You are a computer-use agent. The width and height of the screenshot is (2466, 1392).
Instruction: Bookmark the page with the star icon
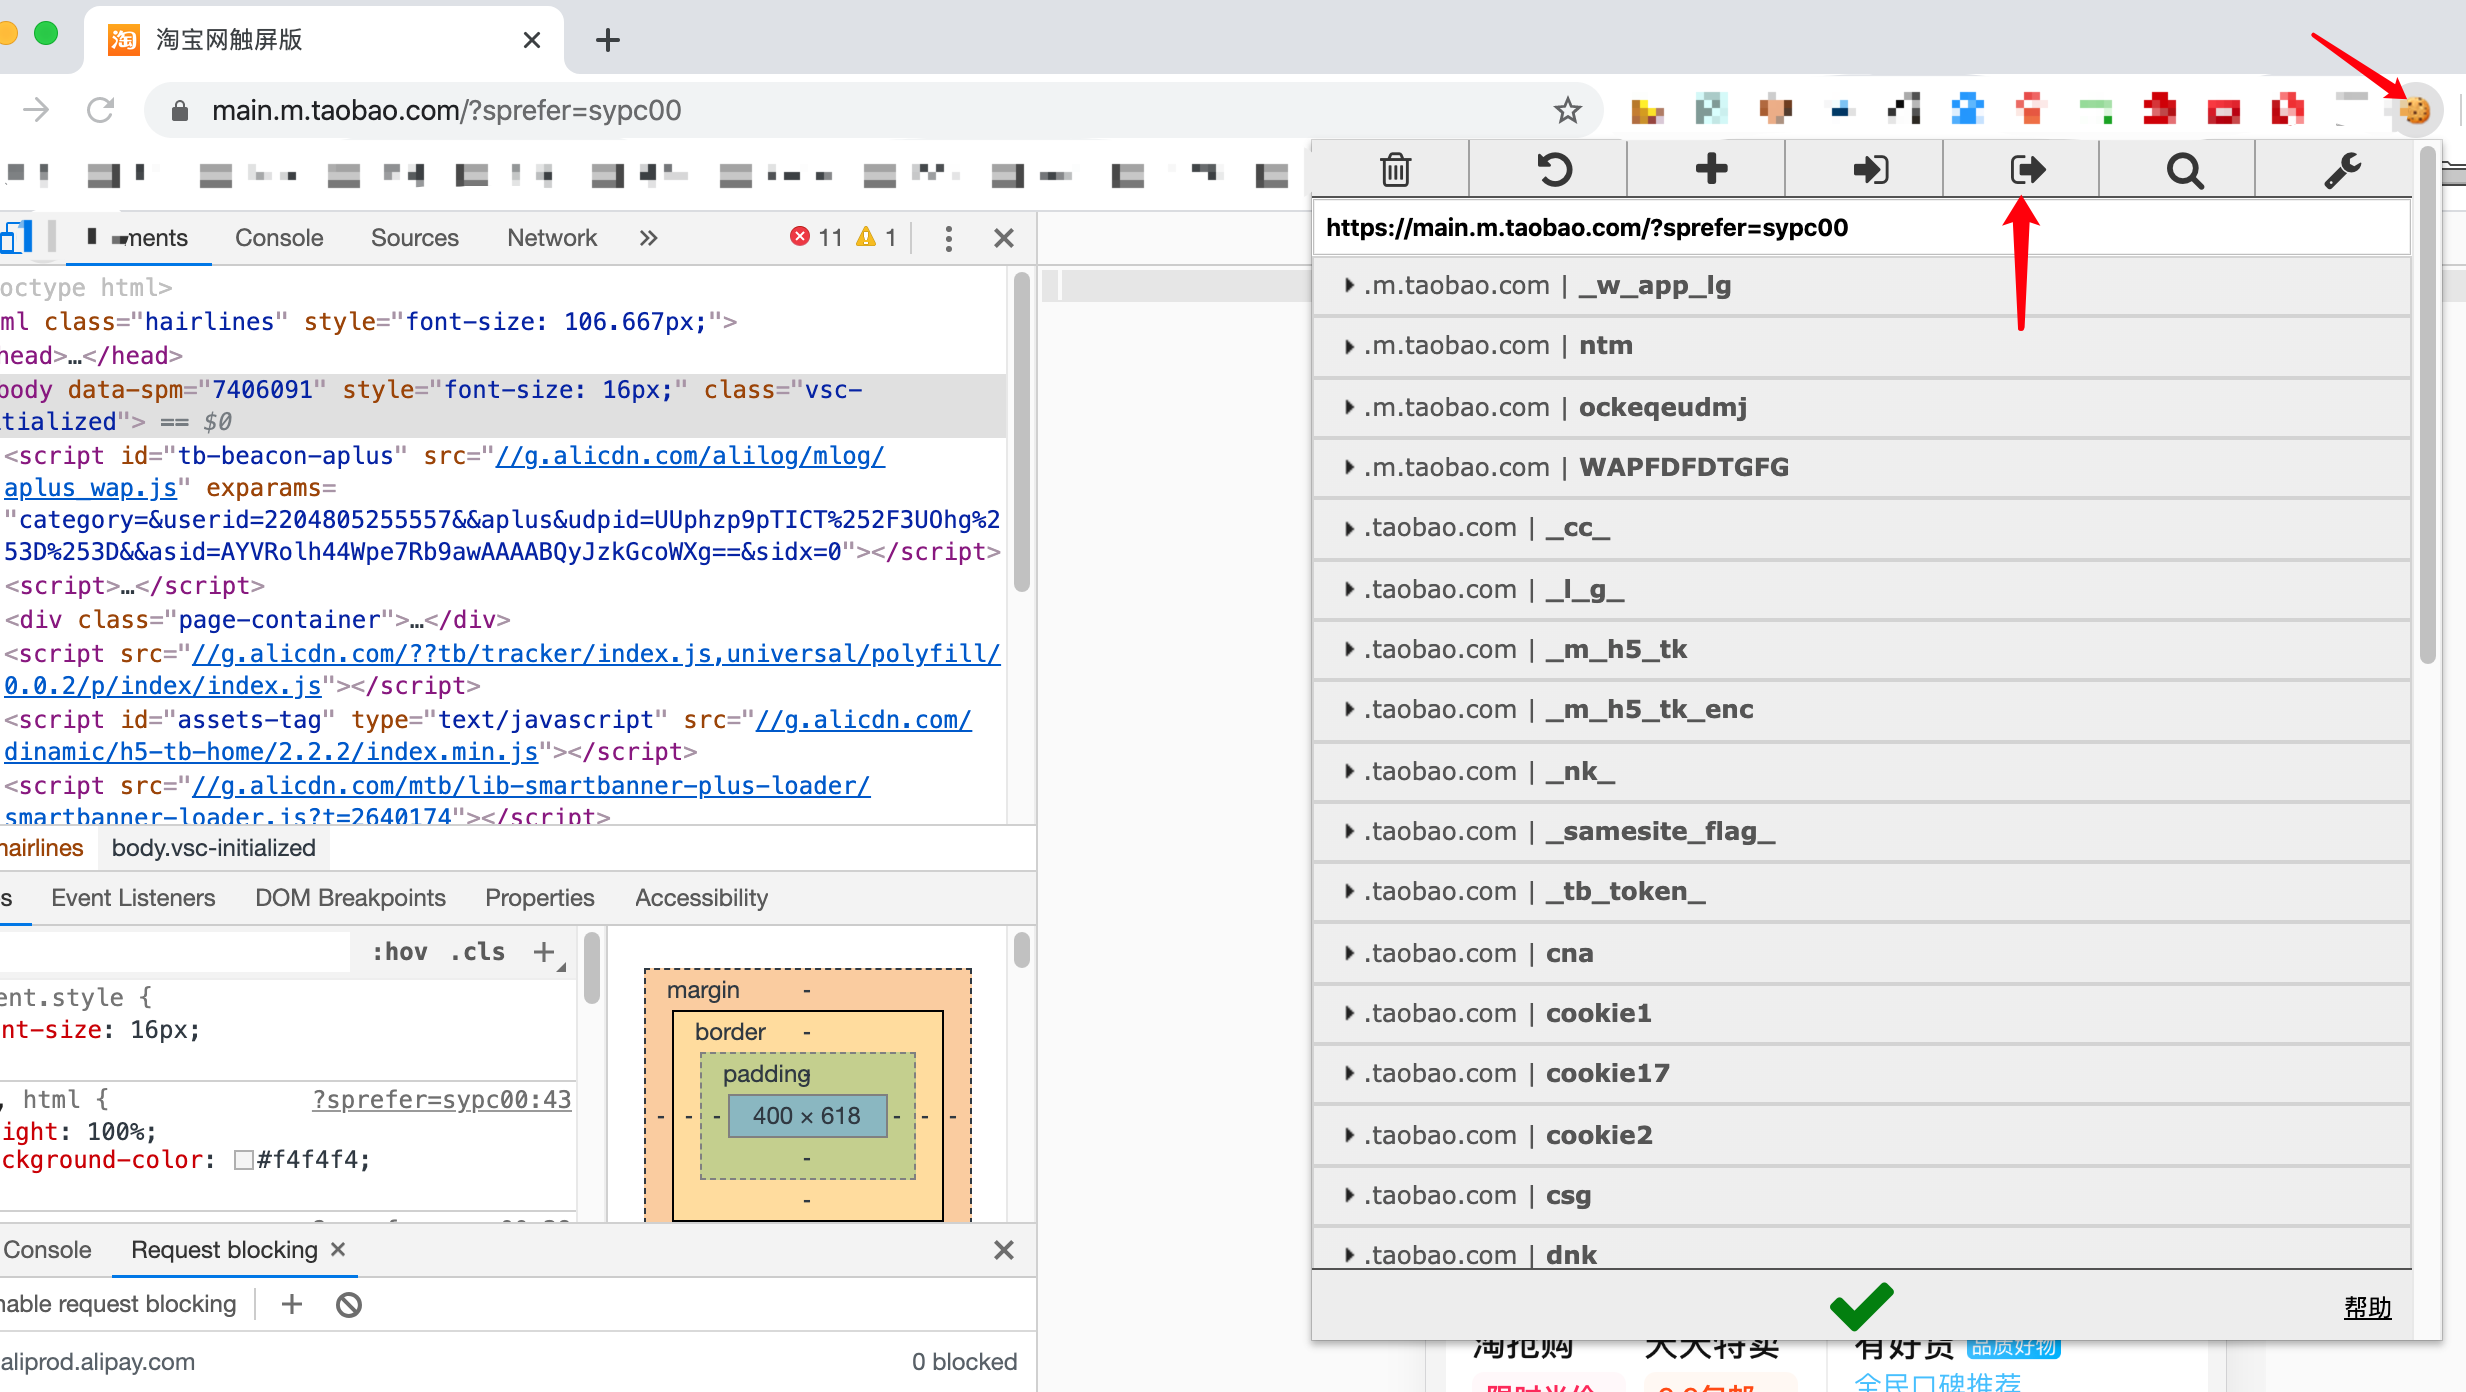pos(1567,110)
